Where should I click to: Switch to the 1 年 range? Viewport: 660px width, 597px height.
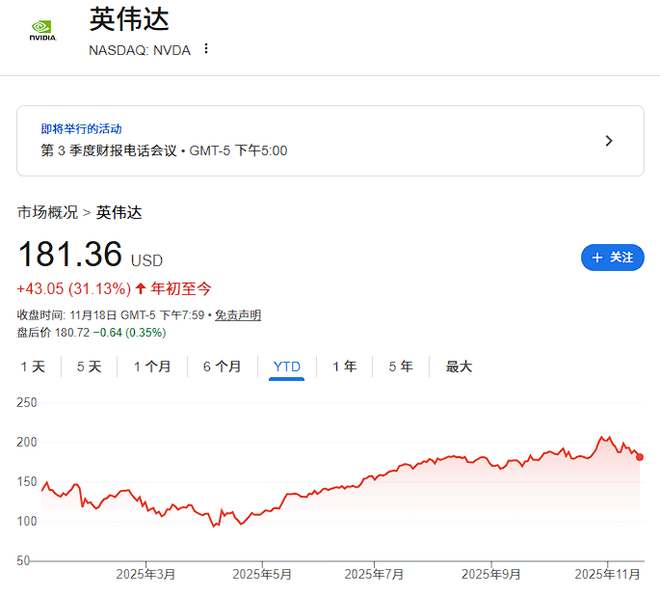click(x=344, y=367)
